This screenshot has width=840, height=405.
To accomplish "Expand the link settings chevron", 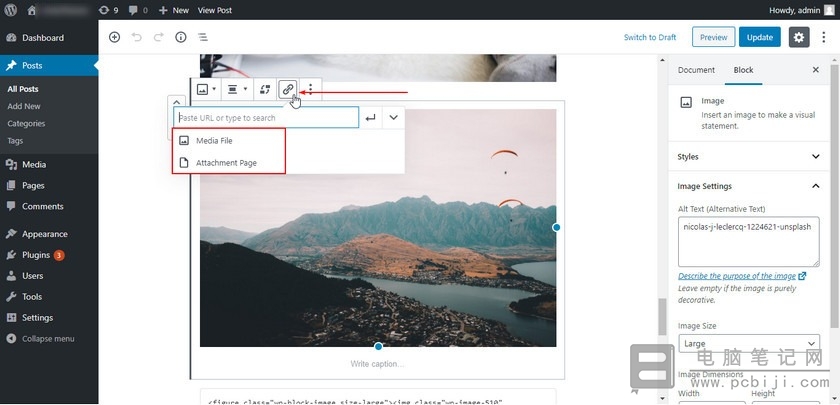I will coord(394,118).
